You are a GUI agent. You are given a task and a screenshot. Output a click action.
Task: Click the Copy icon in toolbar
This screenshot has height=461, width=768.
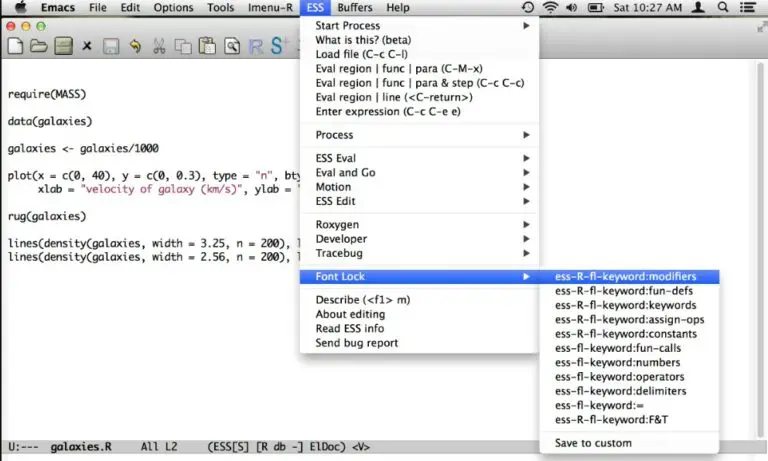click(183, 46)
